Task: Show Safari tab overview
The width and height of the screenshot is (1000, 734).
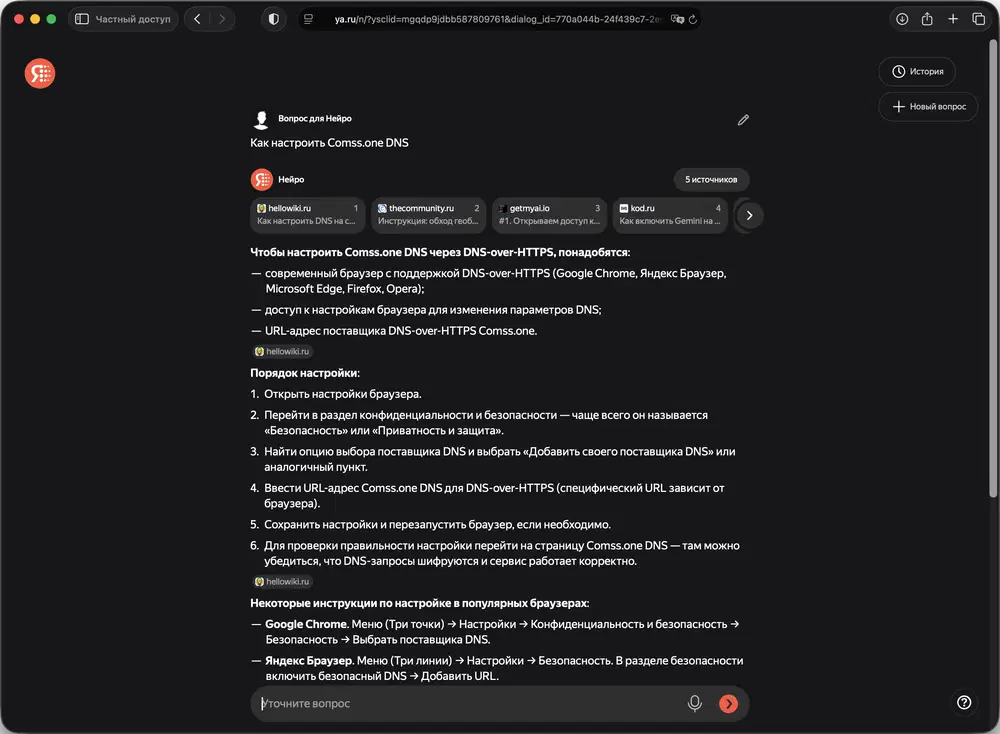Action: (x=979, y=19)
